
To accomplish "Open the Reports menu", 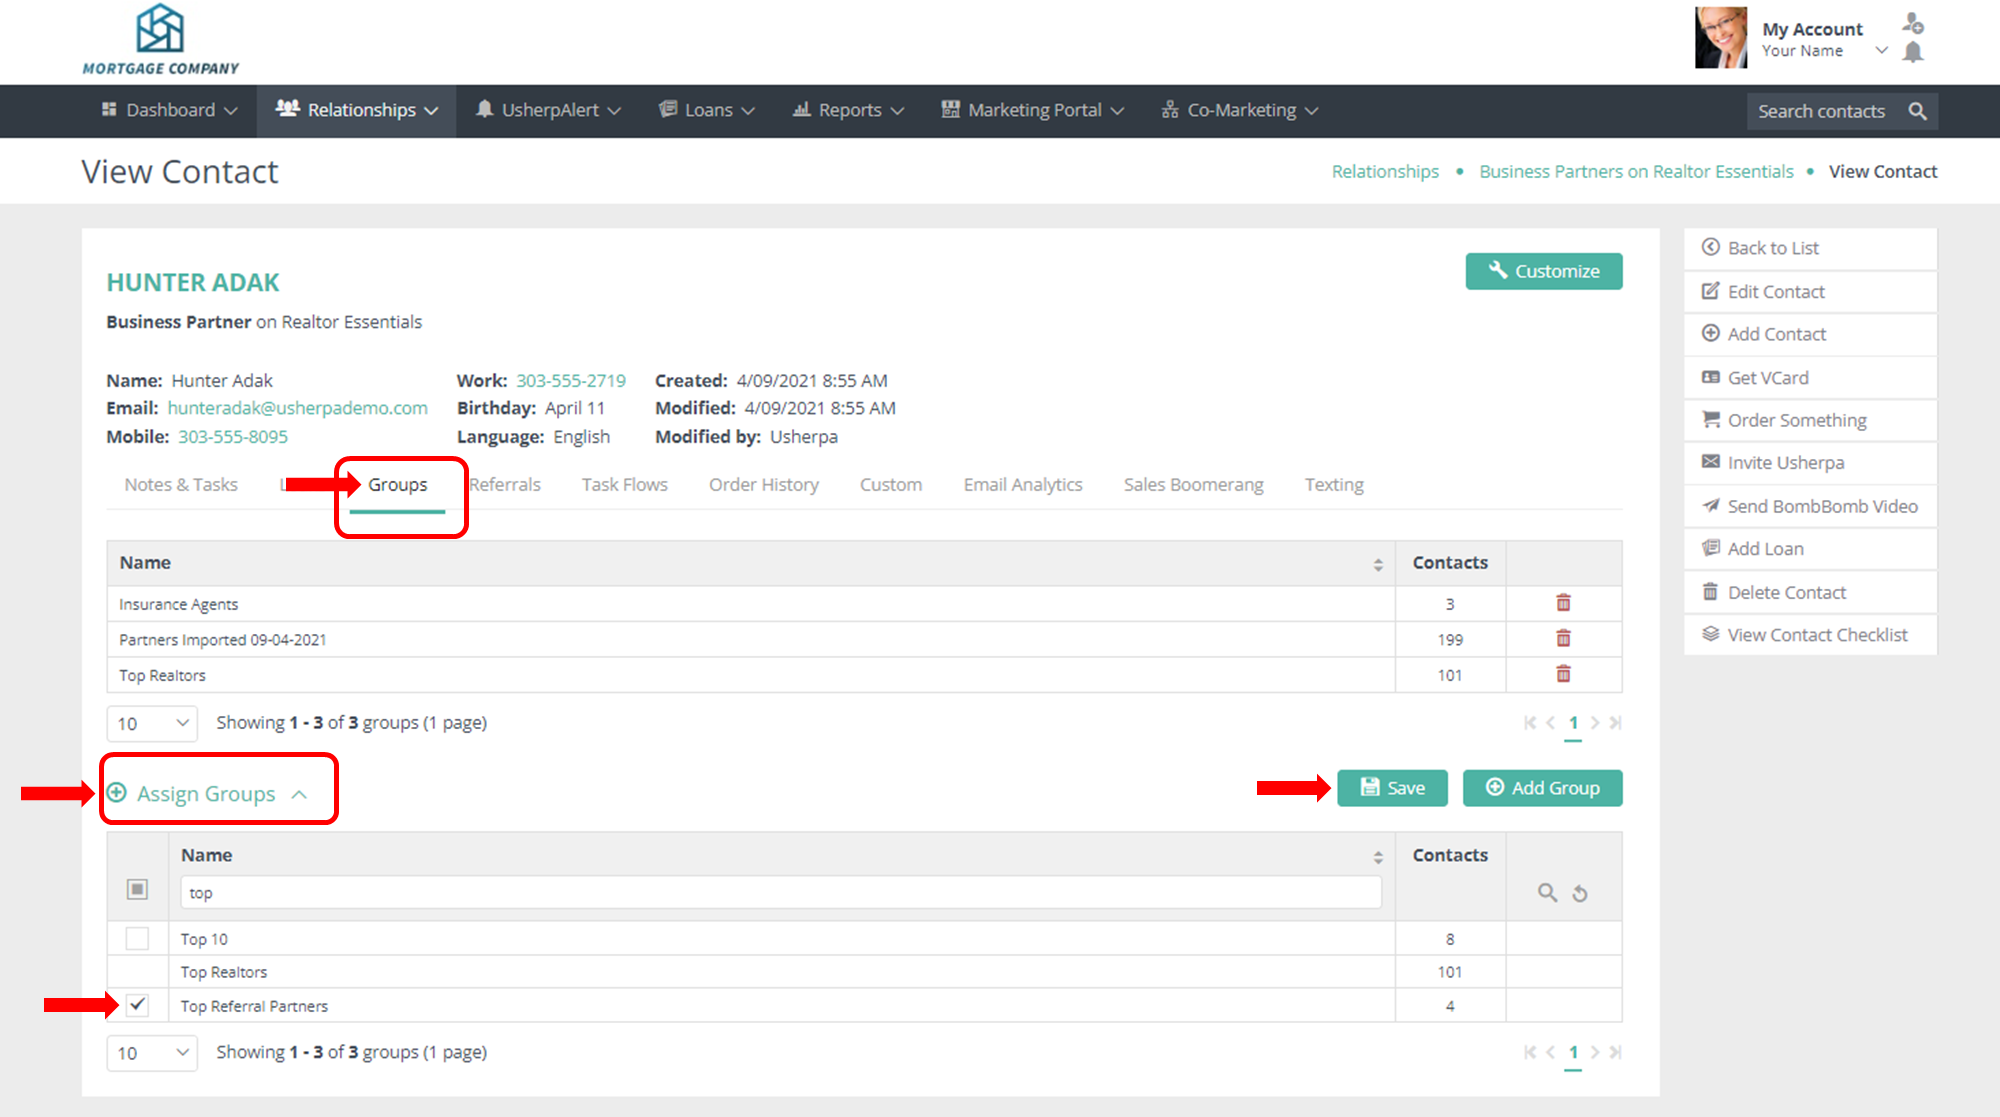I will (848, 111).
